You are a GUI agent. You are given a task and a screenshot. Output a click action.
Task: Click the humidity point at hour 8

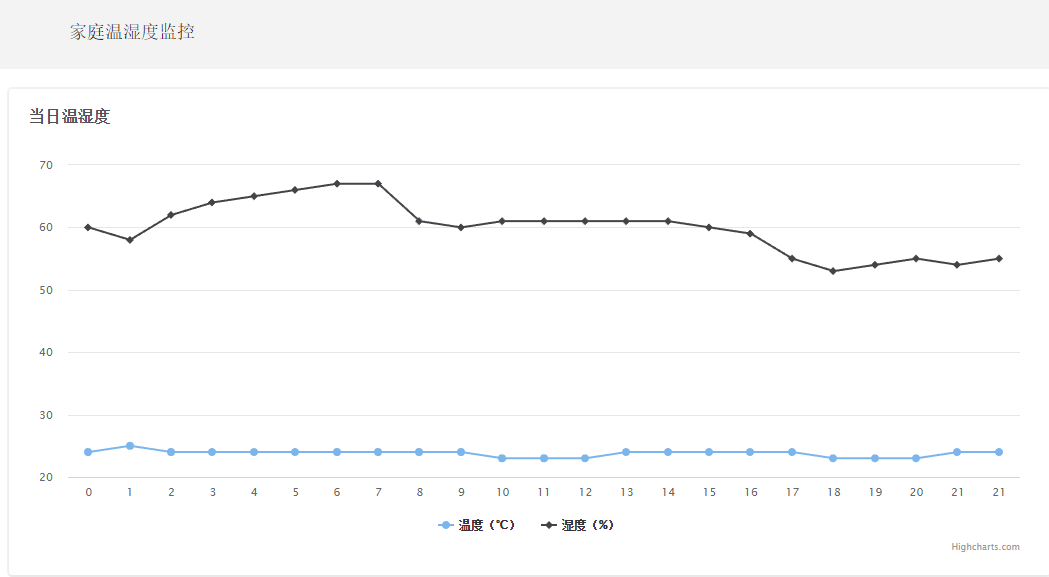coord(419,221)
